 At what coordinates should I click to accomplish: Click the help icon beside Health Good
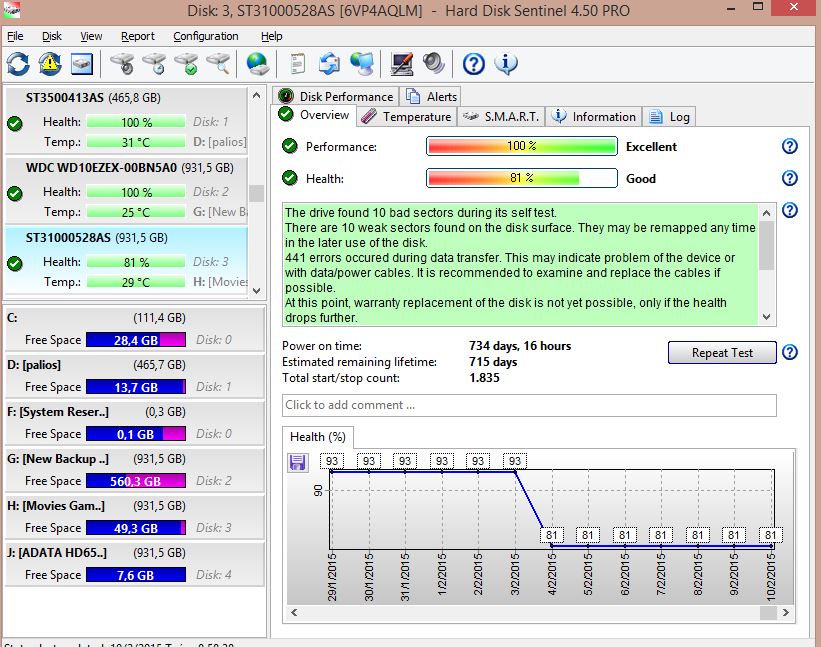coord(790,178)
